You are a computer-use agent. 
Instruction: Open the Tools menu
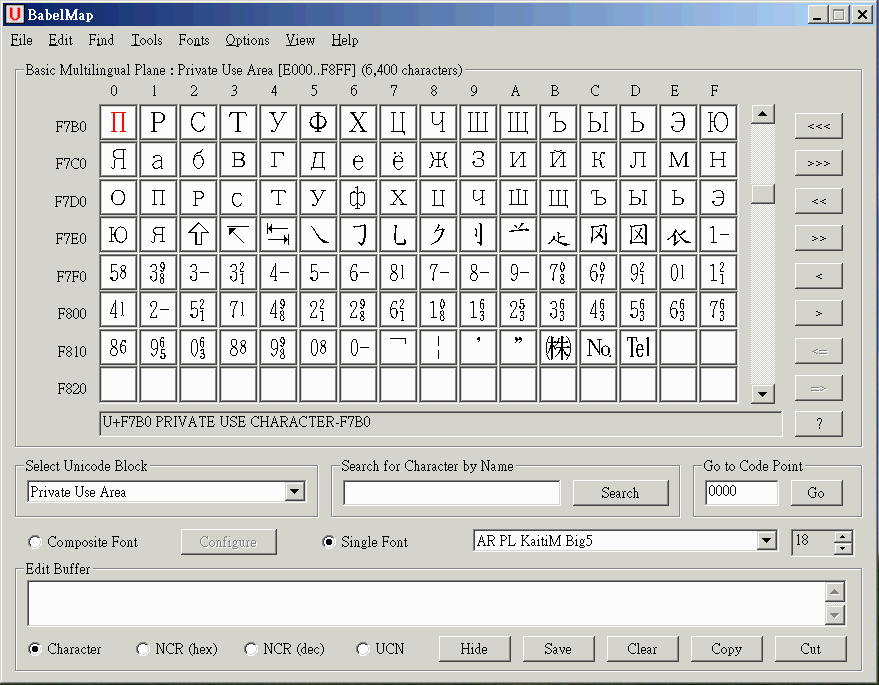pos(146,40)
